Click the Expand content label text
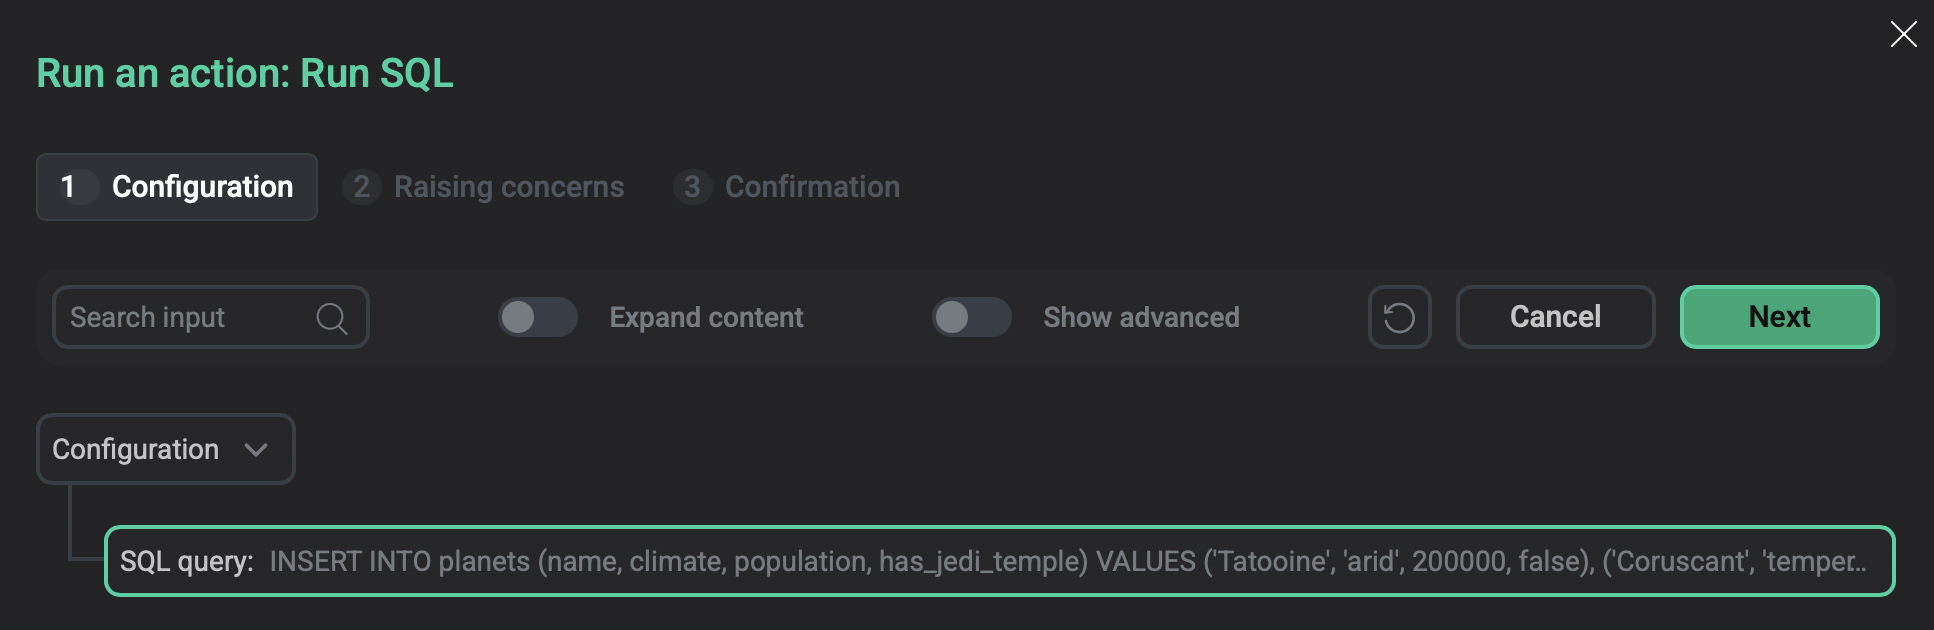Viewport: 1934px width, 630px height. 706,318
